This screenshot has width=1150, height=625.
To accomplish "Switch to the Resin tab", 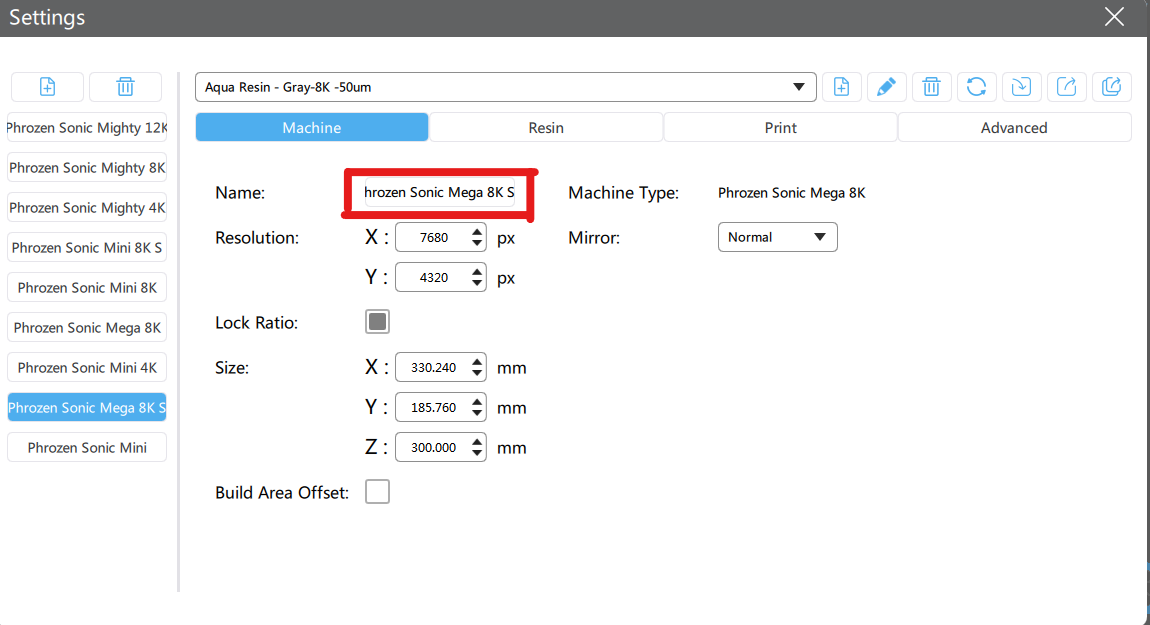I will point(546,127).
